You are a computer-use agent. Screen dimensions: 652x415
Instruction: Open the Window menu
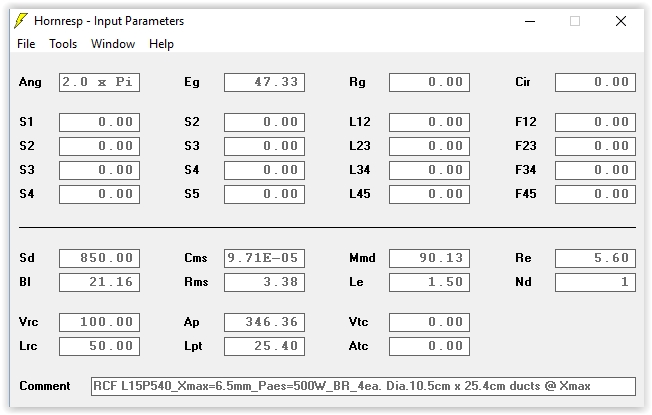(113, 44)
